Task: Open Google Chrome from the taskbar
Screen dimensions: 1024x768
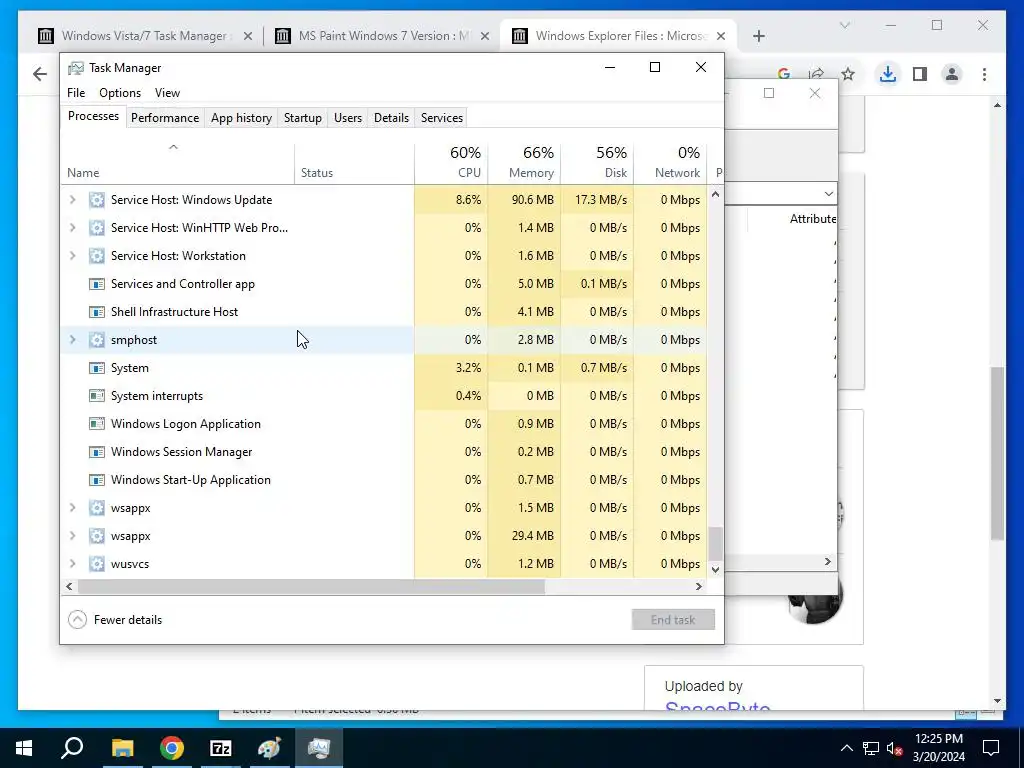Action: tap(172, 748)
